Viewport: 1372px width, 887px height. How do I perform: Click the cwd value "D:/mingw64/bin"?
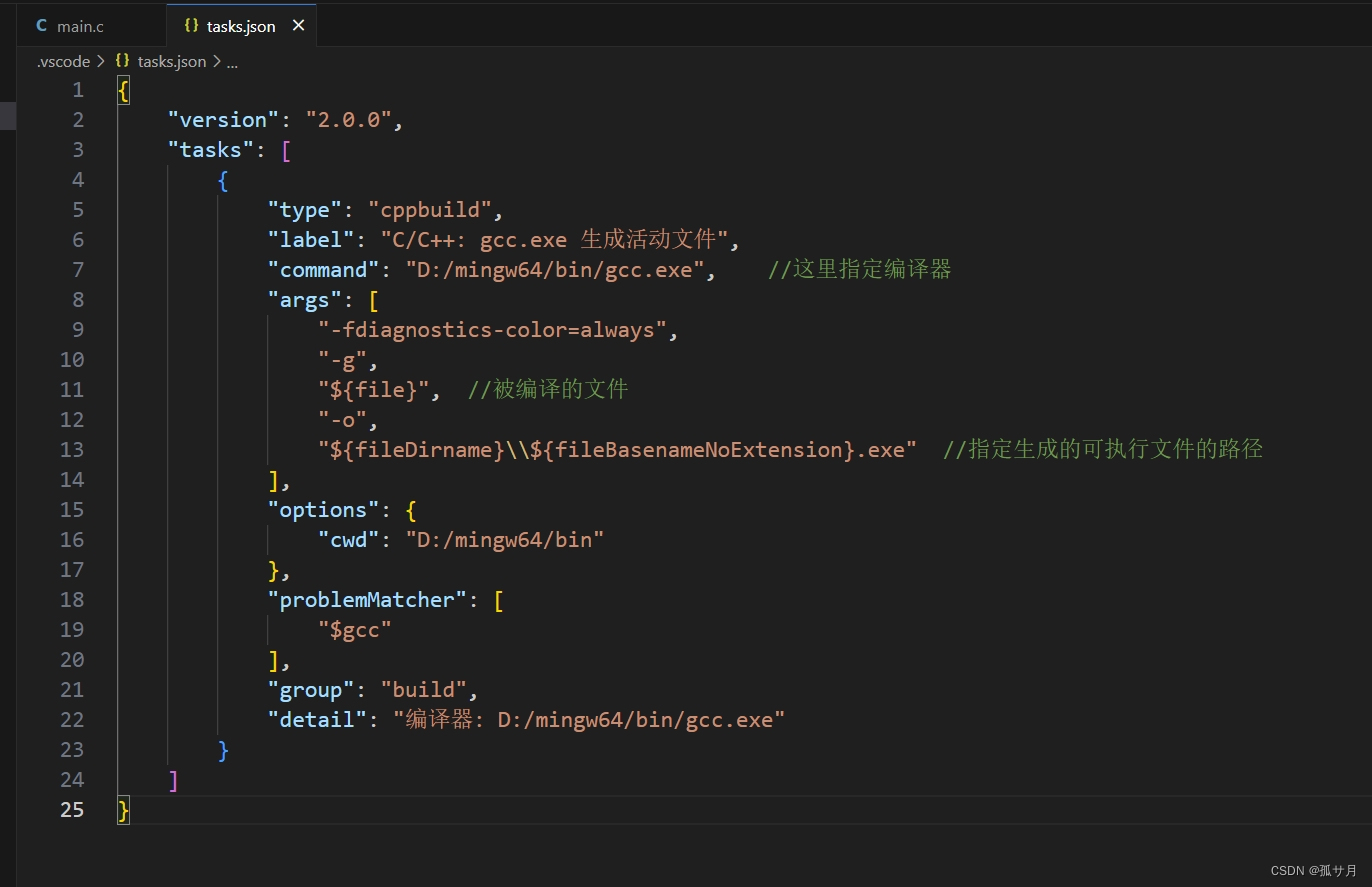click(x=505, y=540)
